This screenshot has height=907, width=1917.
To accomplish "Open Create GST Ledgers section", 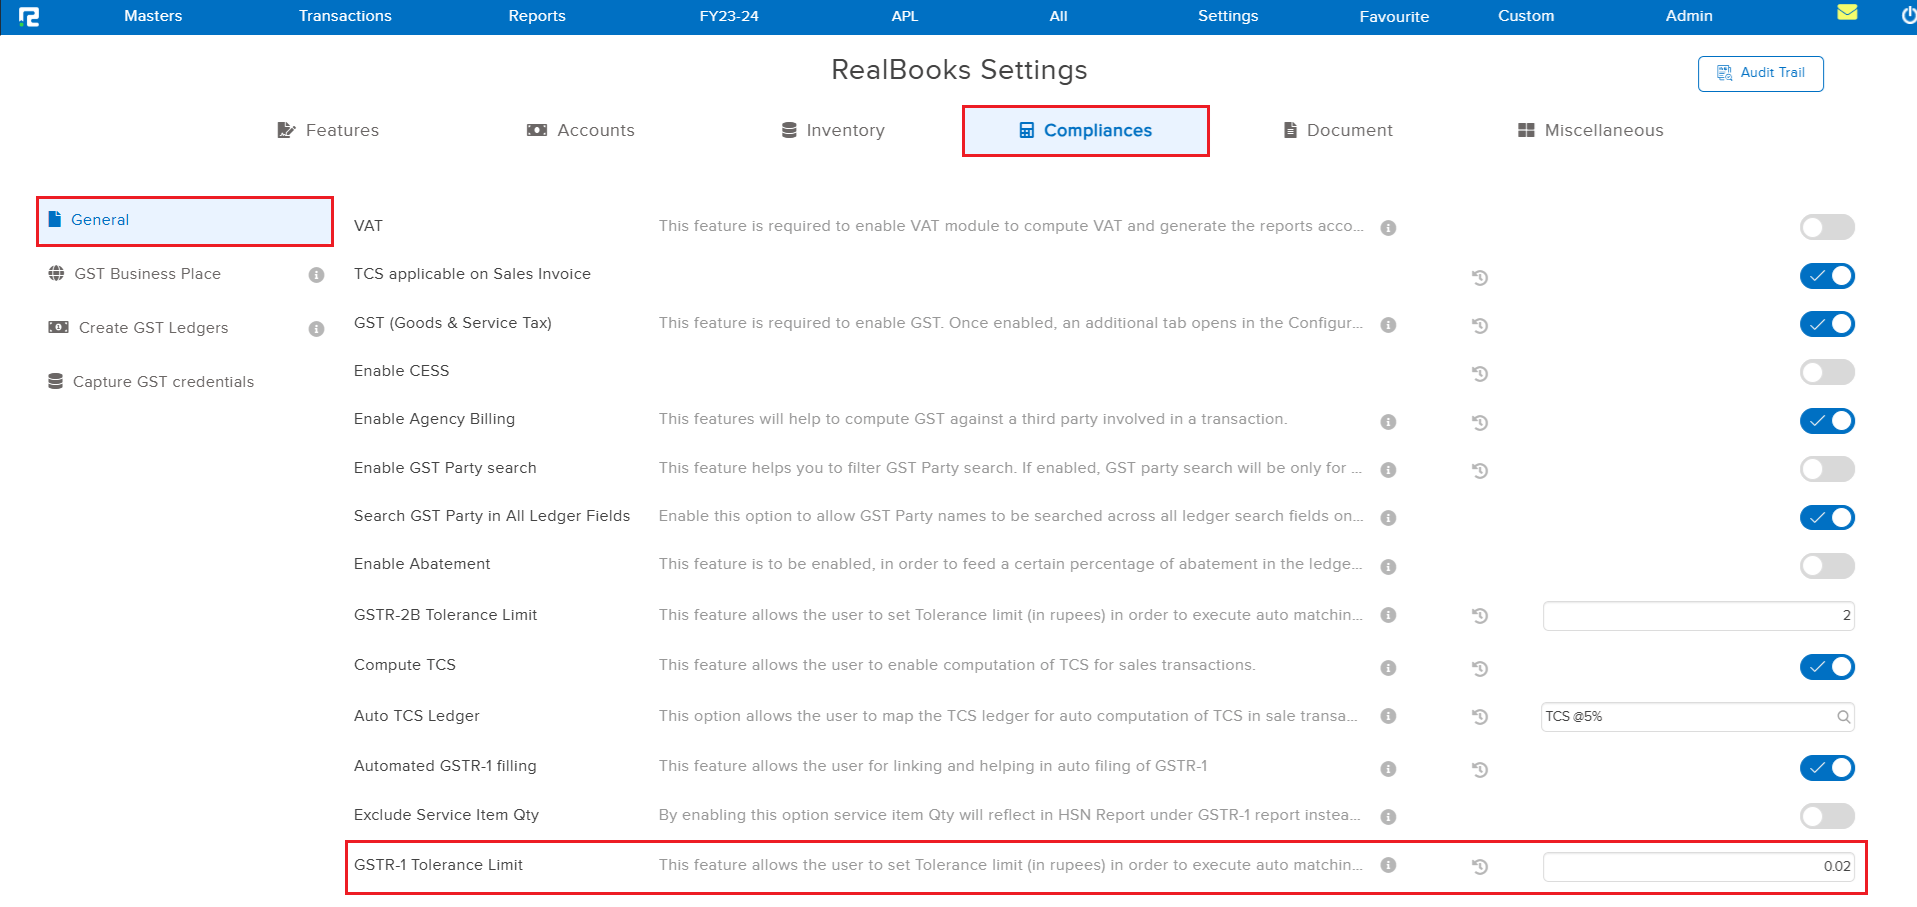I will click(153, 328).
